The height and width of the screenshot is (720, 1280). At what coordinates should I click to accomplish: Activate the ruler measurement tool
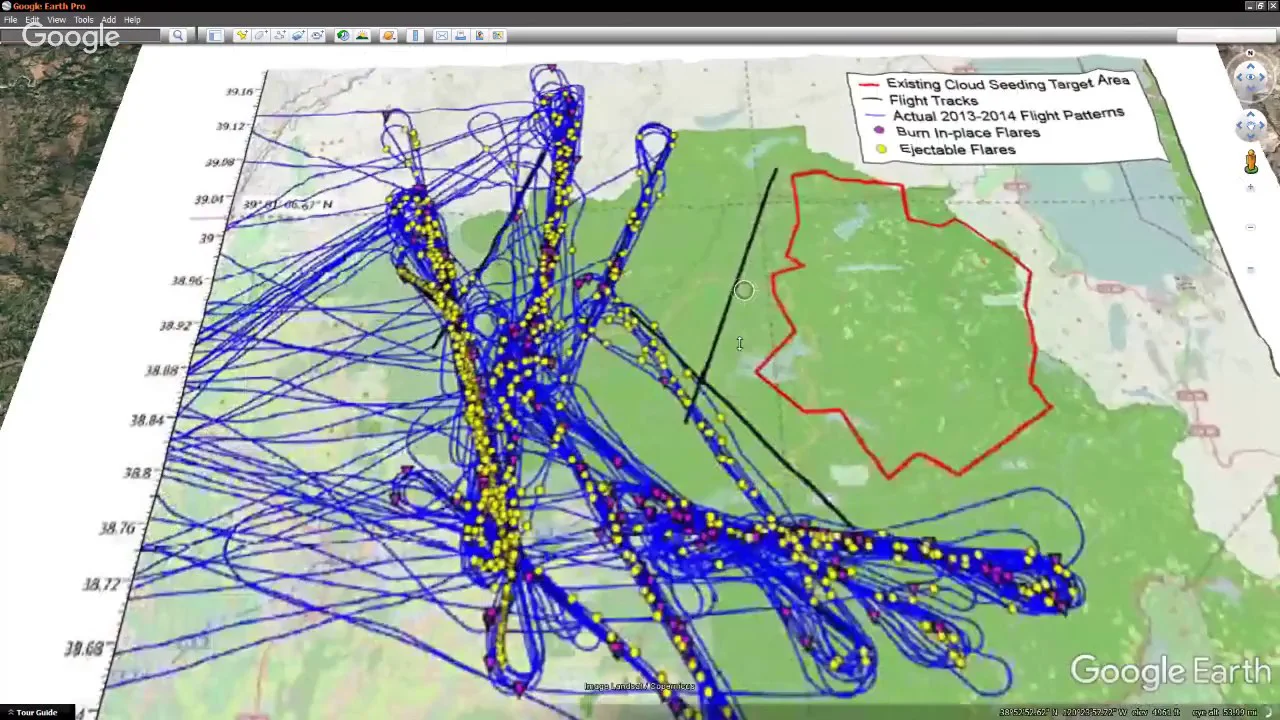tap(415, 36)
